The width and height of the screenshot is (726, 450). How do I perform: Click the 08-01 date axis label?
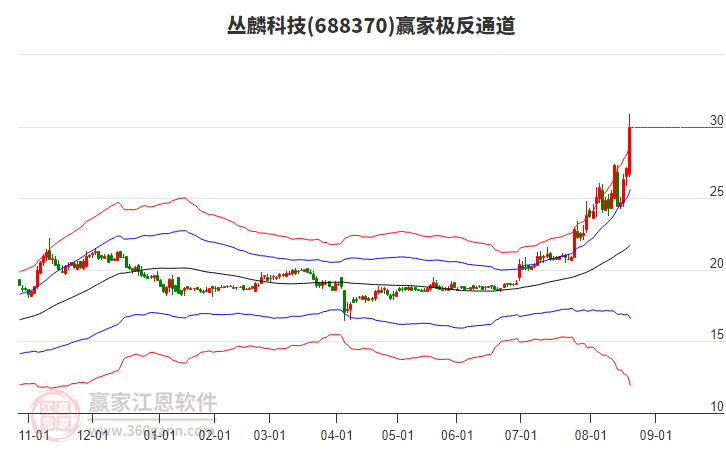[x=590, y=436]
